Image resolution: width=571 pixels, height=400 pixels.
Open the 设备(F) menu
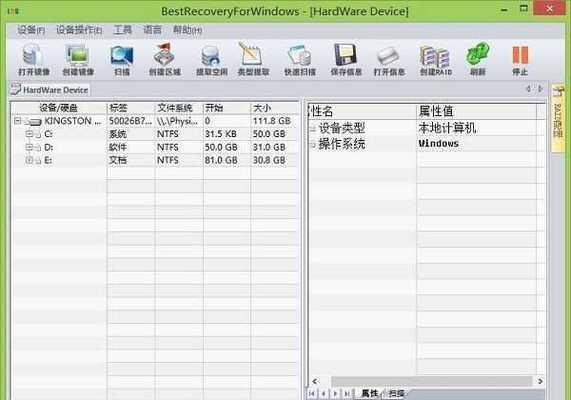[31, 30]
